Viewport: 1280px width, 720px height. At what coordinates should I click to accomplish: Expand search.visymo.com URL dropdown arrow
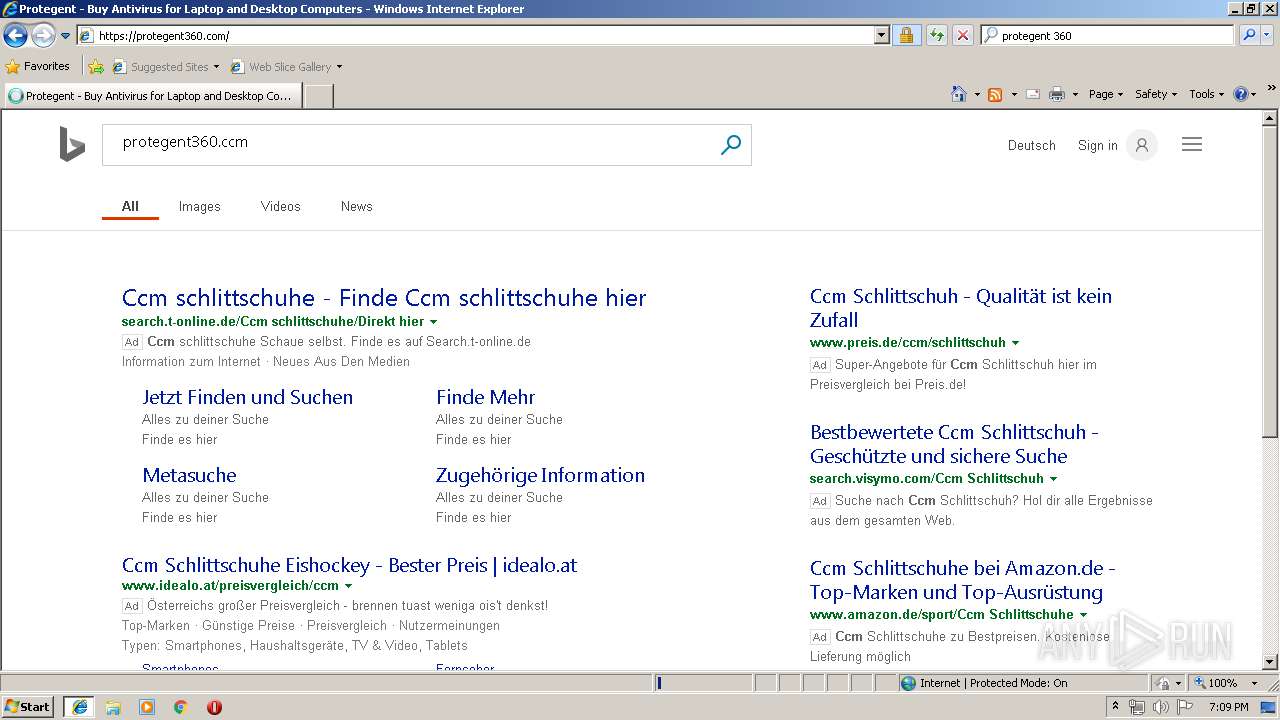1053,479
